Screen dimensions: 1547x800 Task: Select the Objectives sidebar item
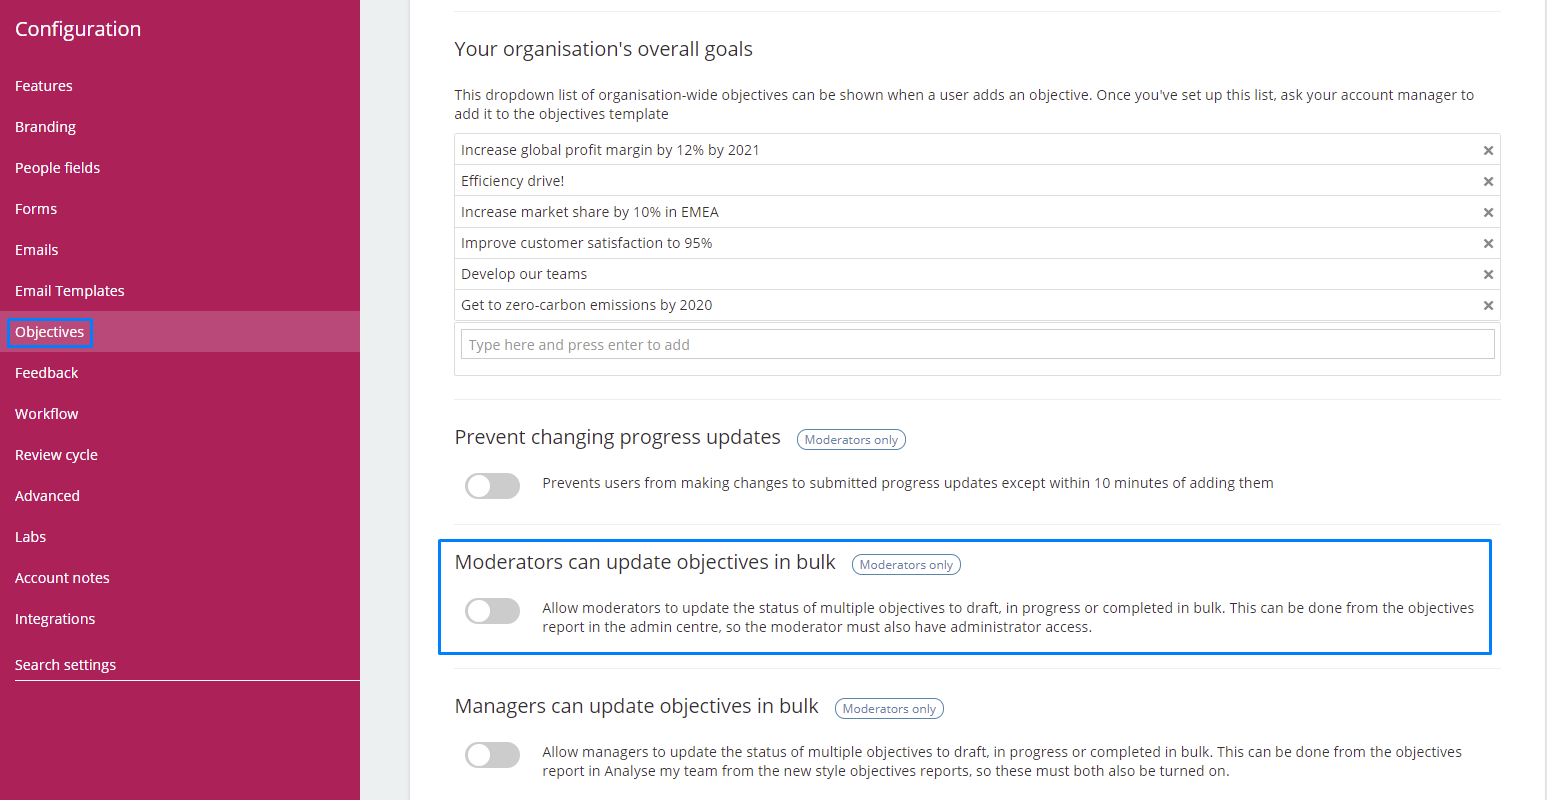[x=50, y=332]
